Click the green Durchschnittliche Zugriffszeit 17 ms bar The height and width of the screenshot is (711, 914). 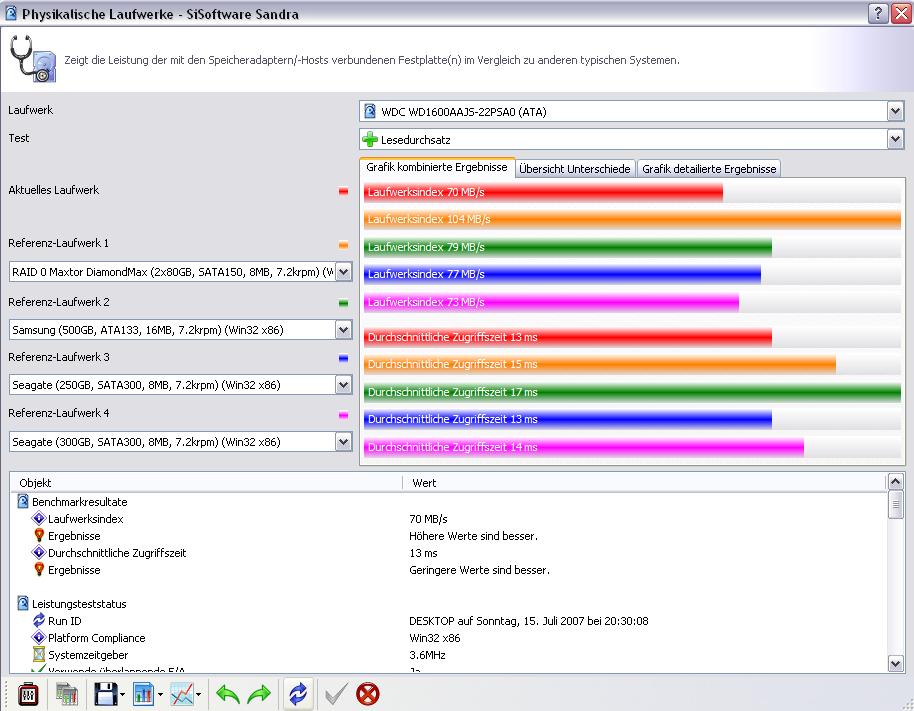click(632, 392)
